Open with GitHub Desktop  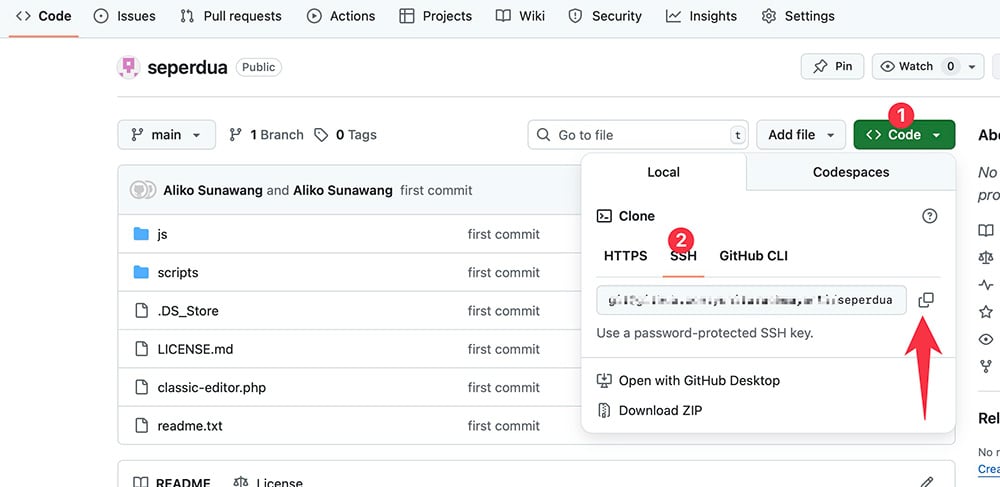click(689, 381)
